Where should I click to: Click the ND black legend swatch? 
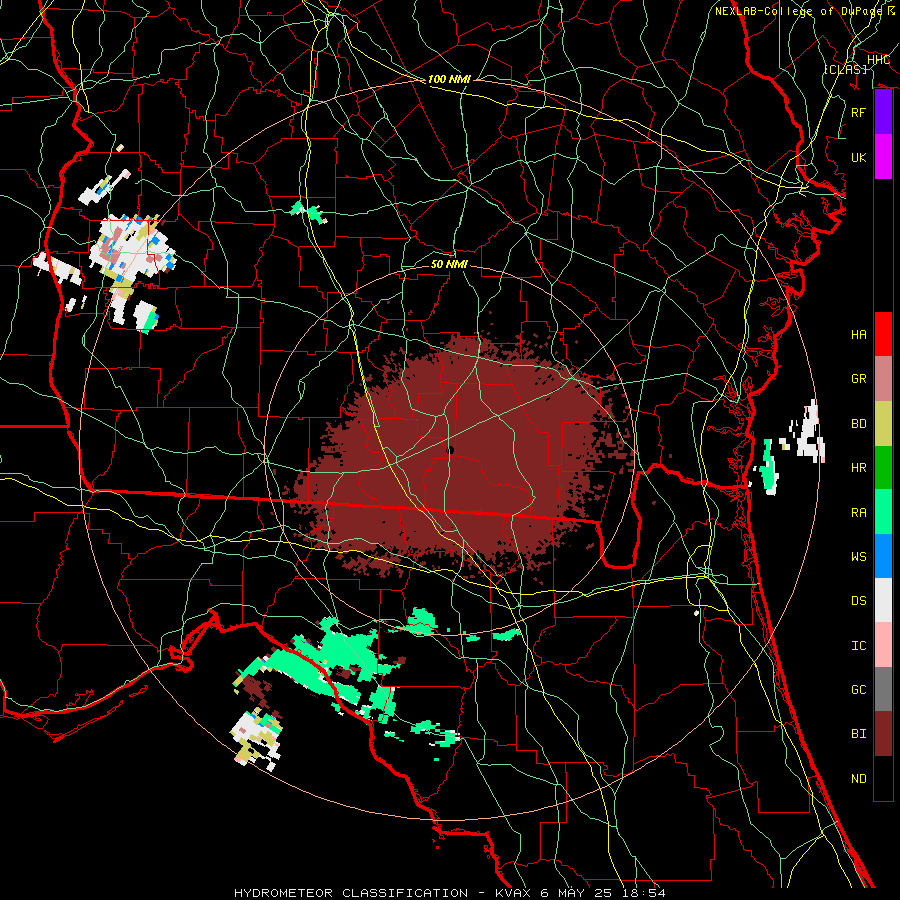click(x=883, y=778)
